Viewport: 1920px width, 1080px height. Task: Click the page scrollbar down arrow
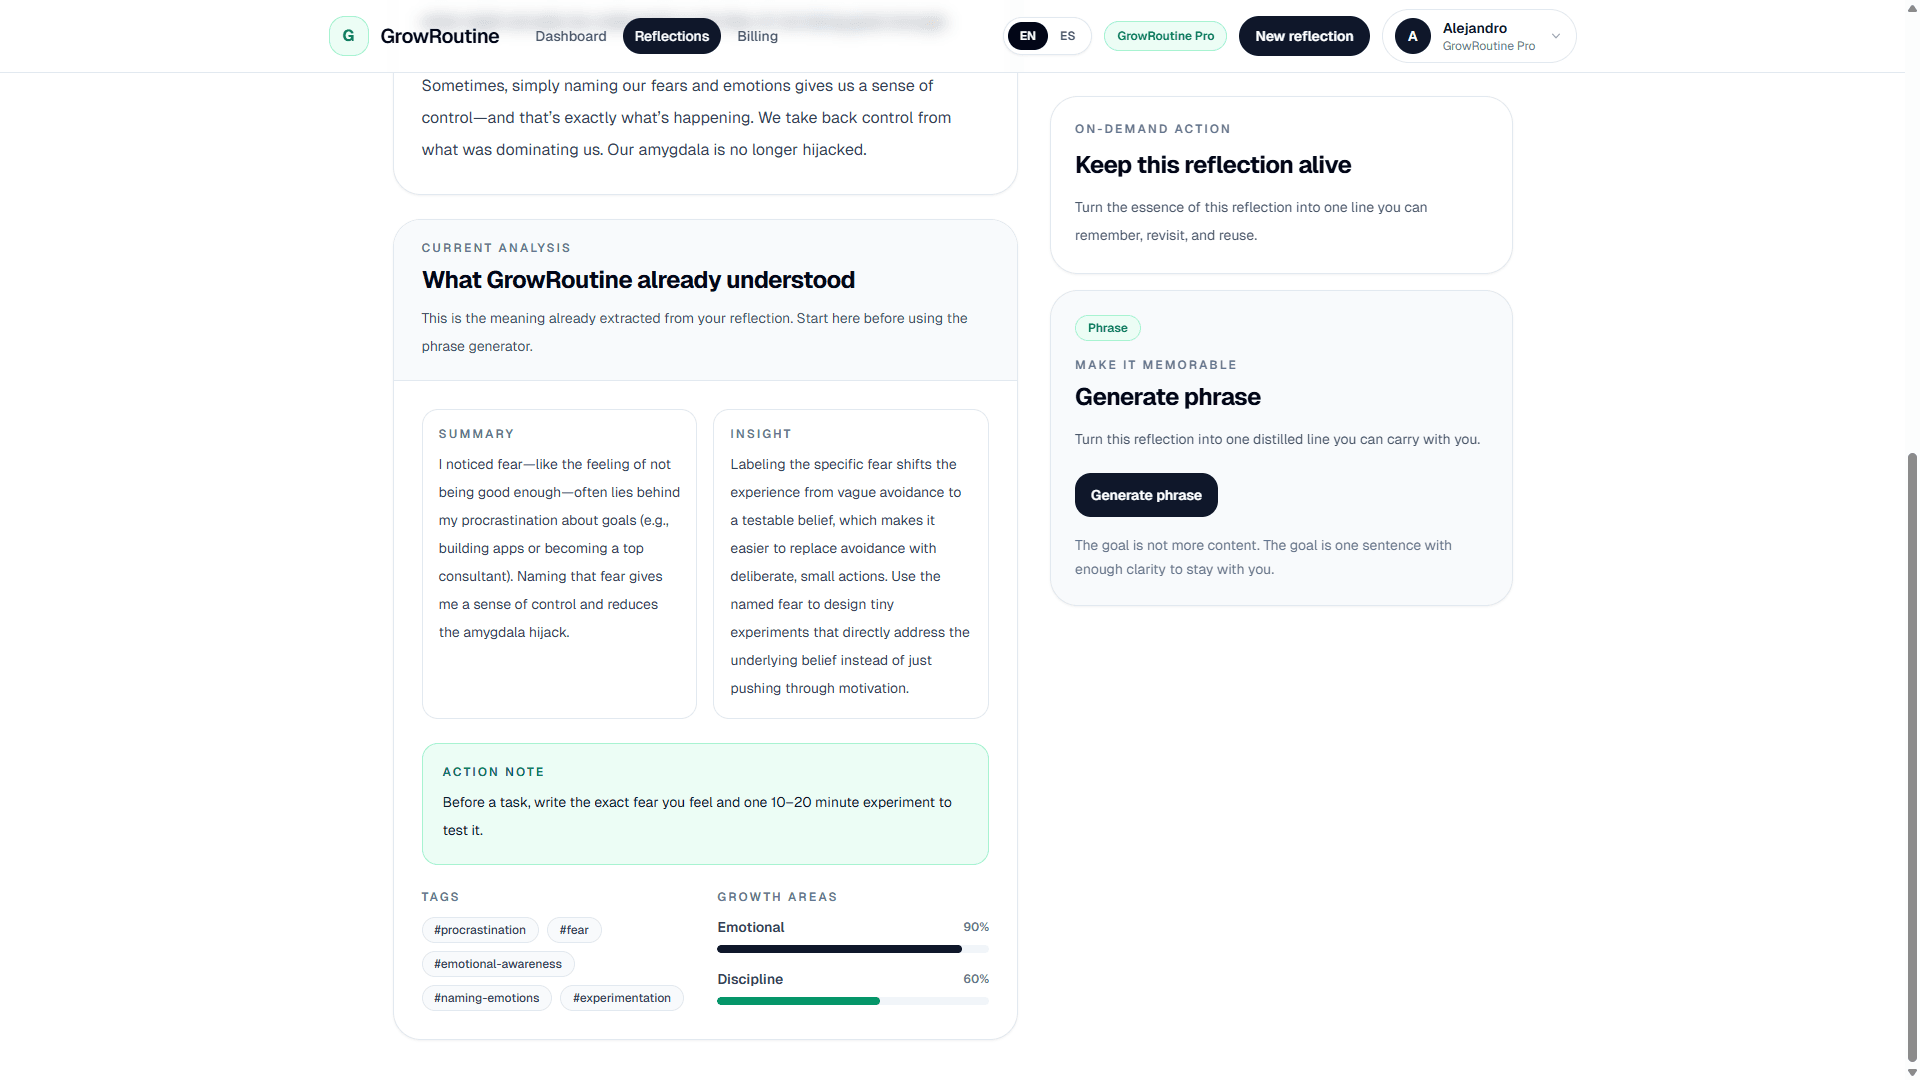[1912, 1072]
